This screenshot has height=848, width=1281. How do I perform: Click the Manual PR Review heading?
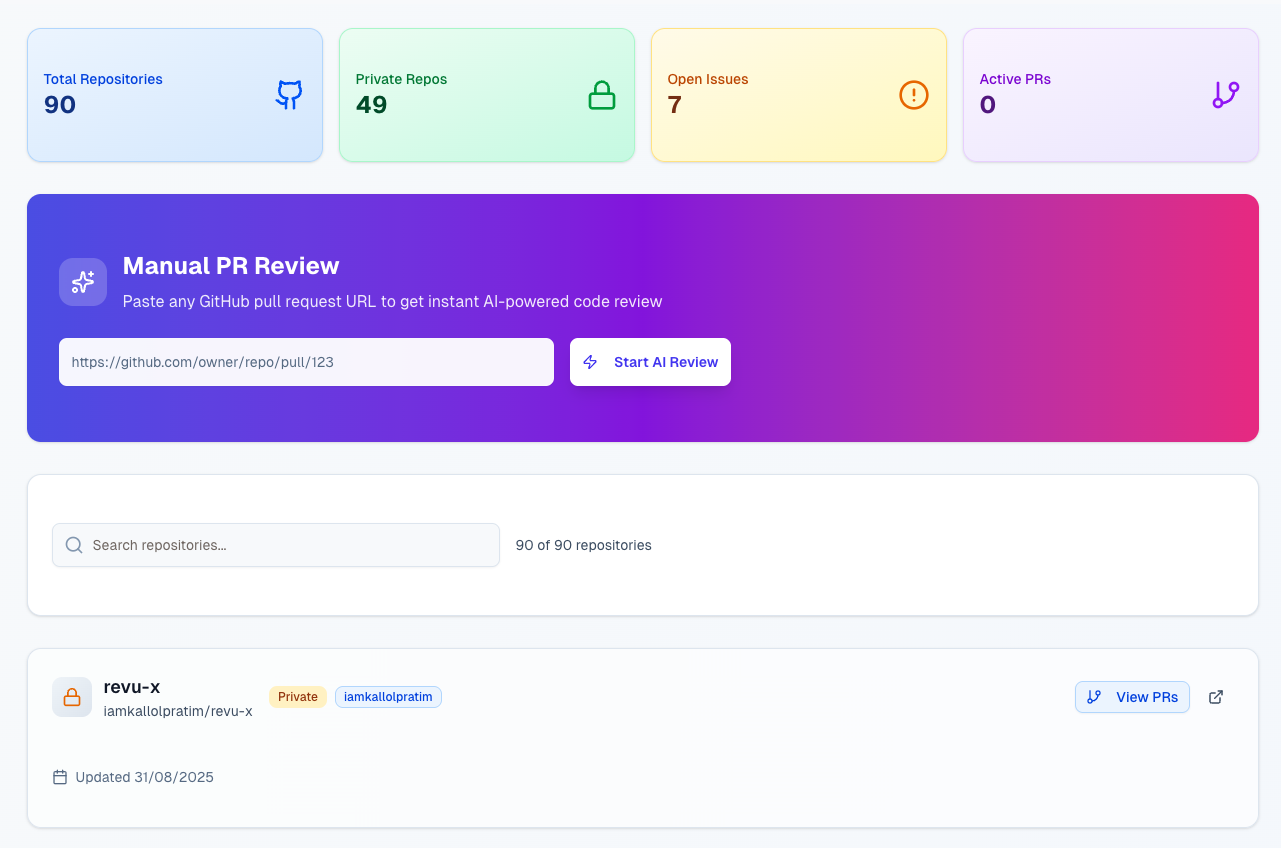point(231,266)
